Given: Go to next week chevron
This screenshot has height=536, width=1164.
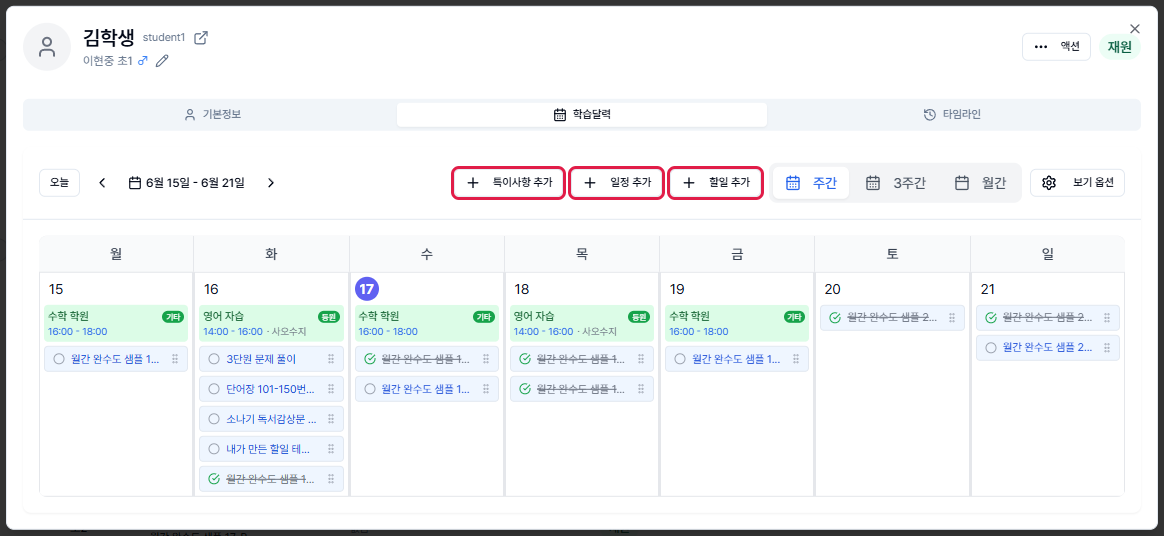Looking at the screenshot, I should [x=271, y=183].
